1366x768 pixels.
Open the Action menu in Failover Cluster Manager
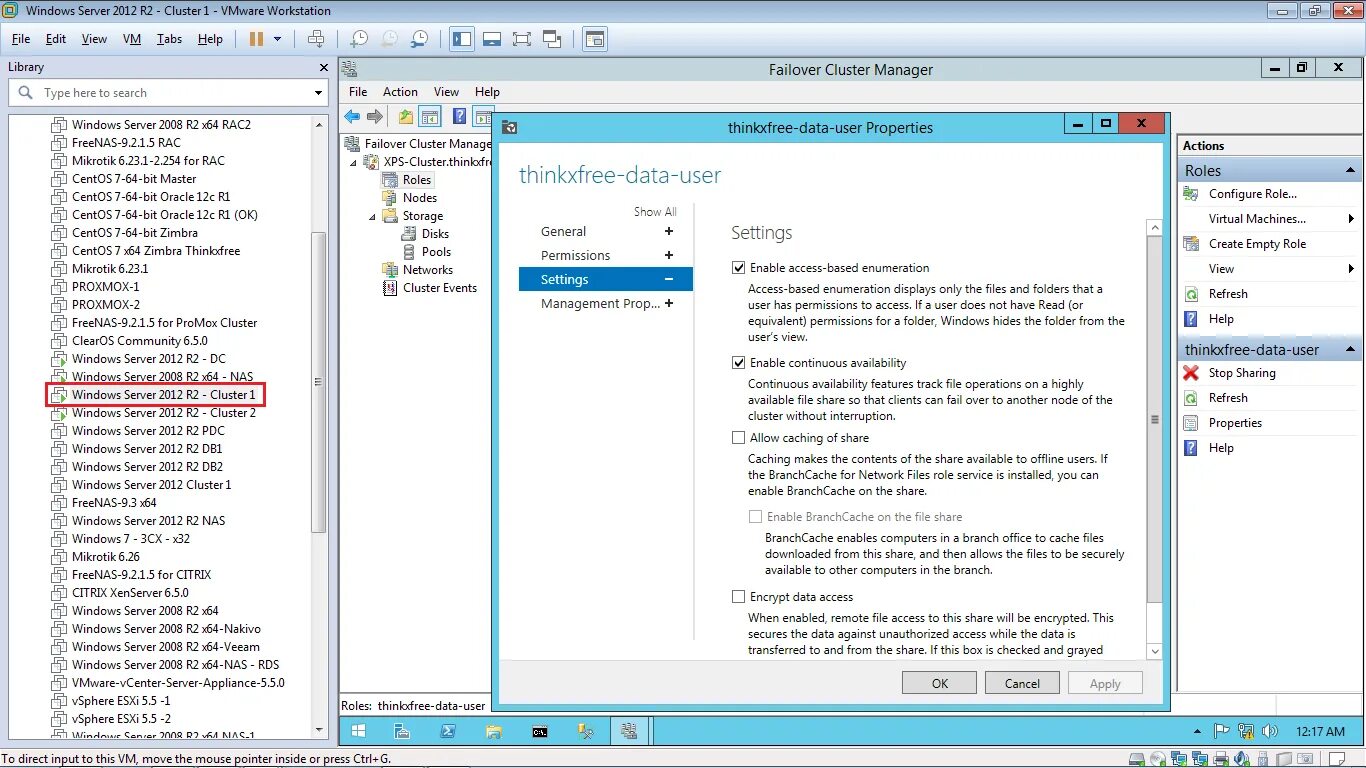coord(400,91)
